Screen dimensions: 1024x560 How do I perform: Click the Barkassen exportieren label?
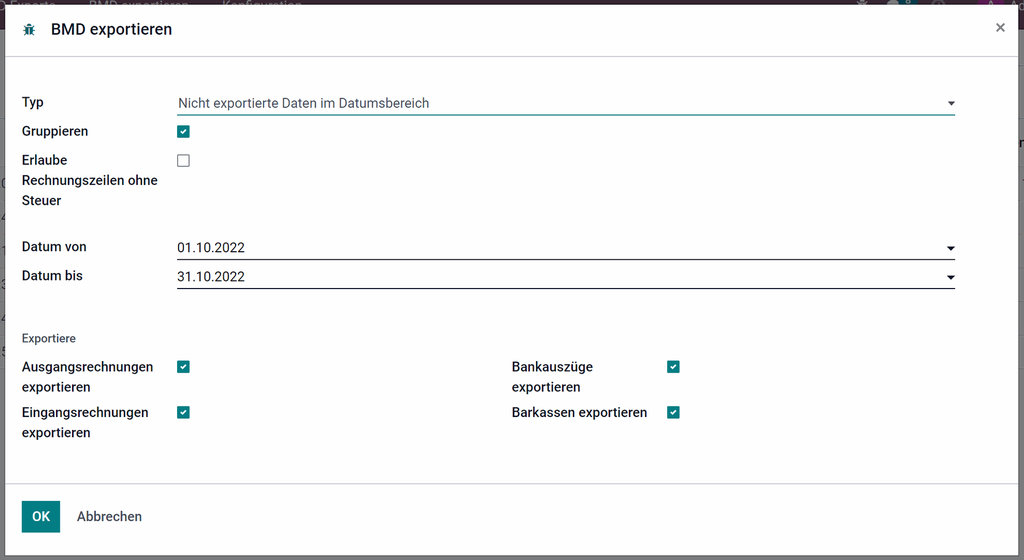point(579,412)
